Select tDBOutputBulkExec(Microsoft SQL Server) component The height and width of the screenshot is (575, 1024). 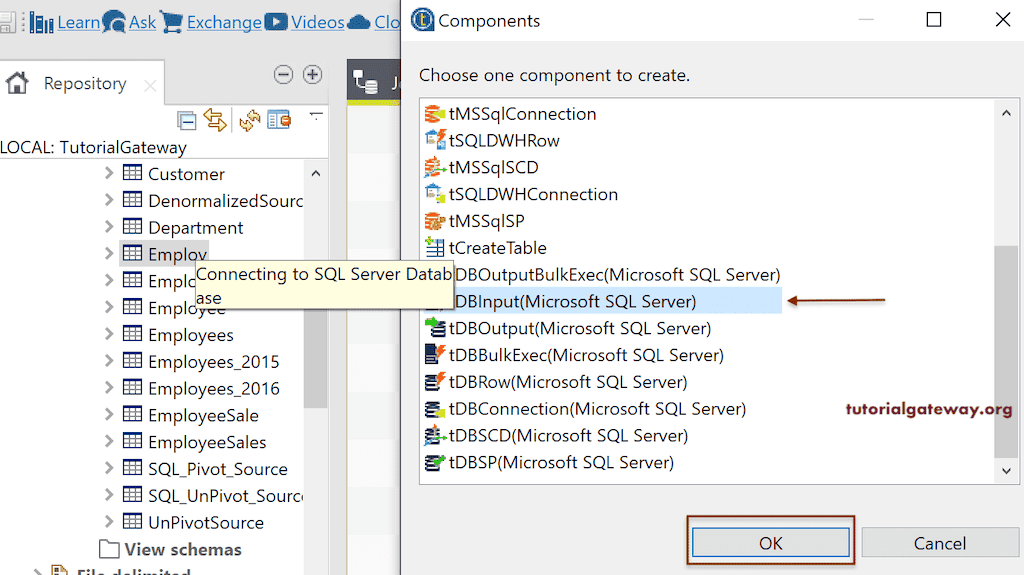pos(617,274)
